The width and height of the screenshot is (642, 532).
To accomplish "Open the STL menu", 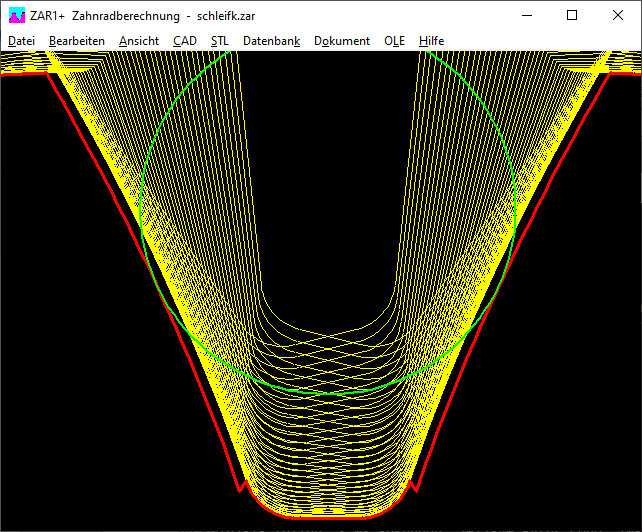I will (220, 41).
